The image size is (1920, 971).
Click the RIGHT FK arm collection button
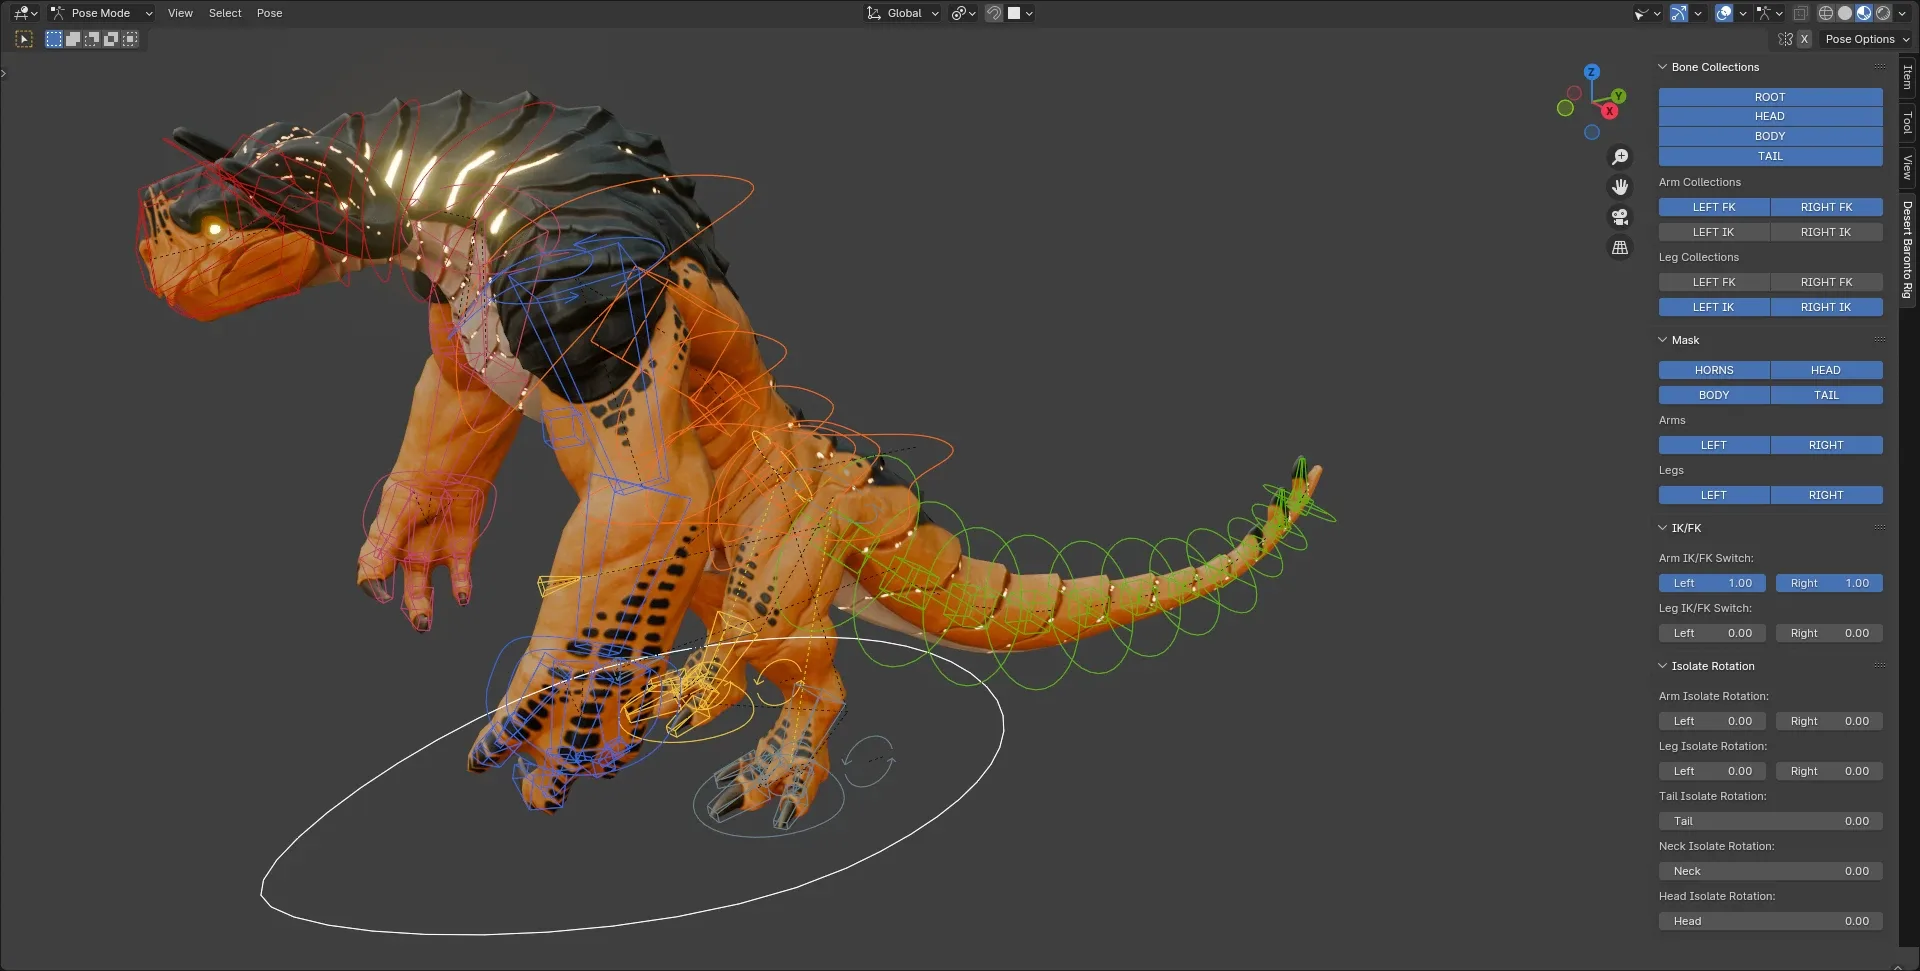1826,207
